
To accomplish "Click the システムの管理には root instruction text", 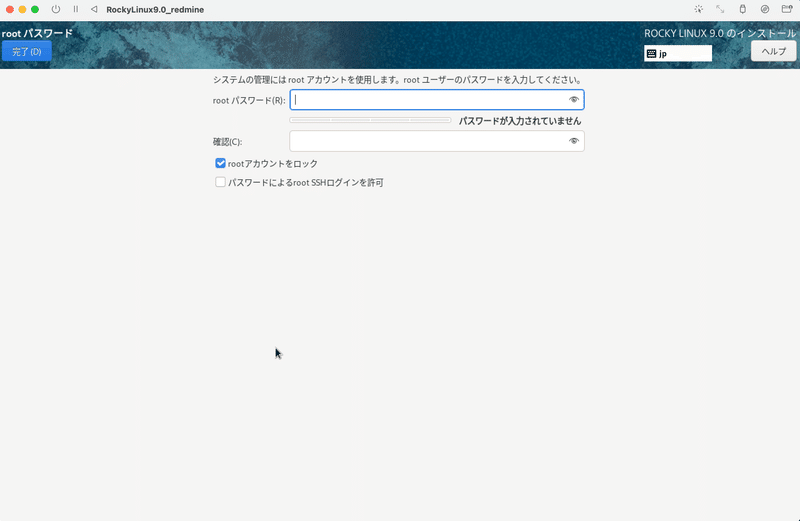I will [x=397, y=80].
